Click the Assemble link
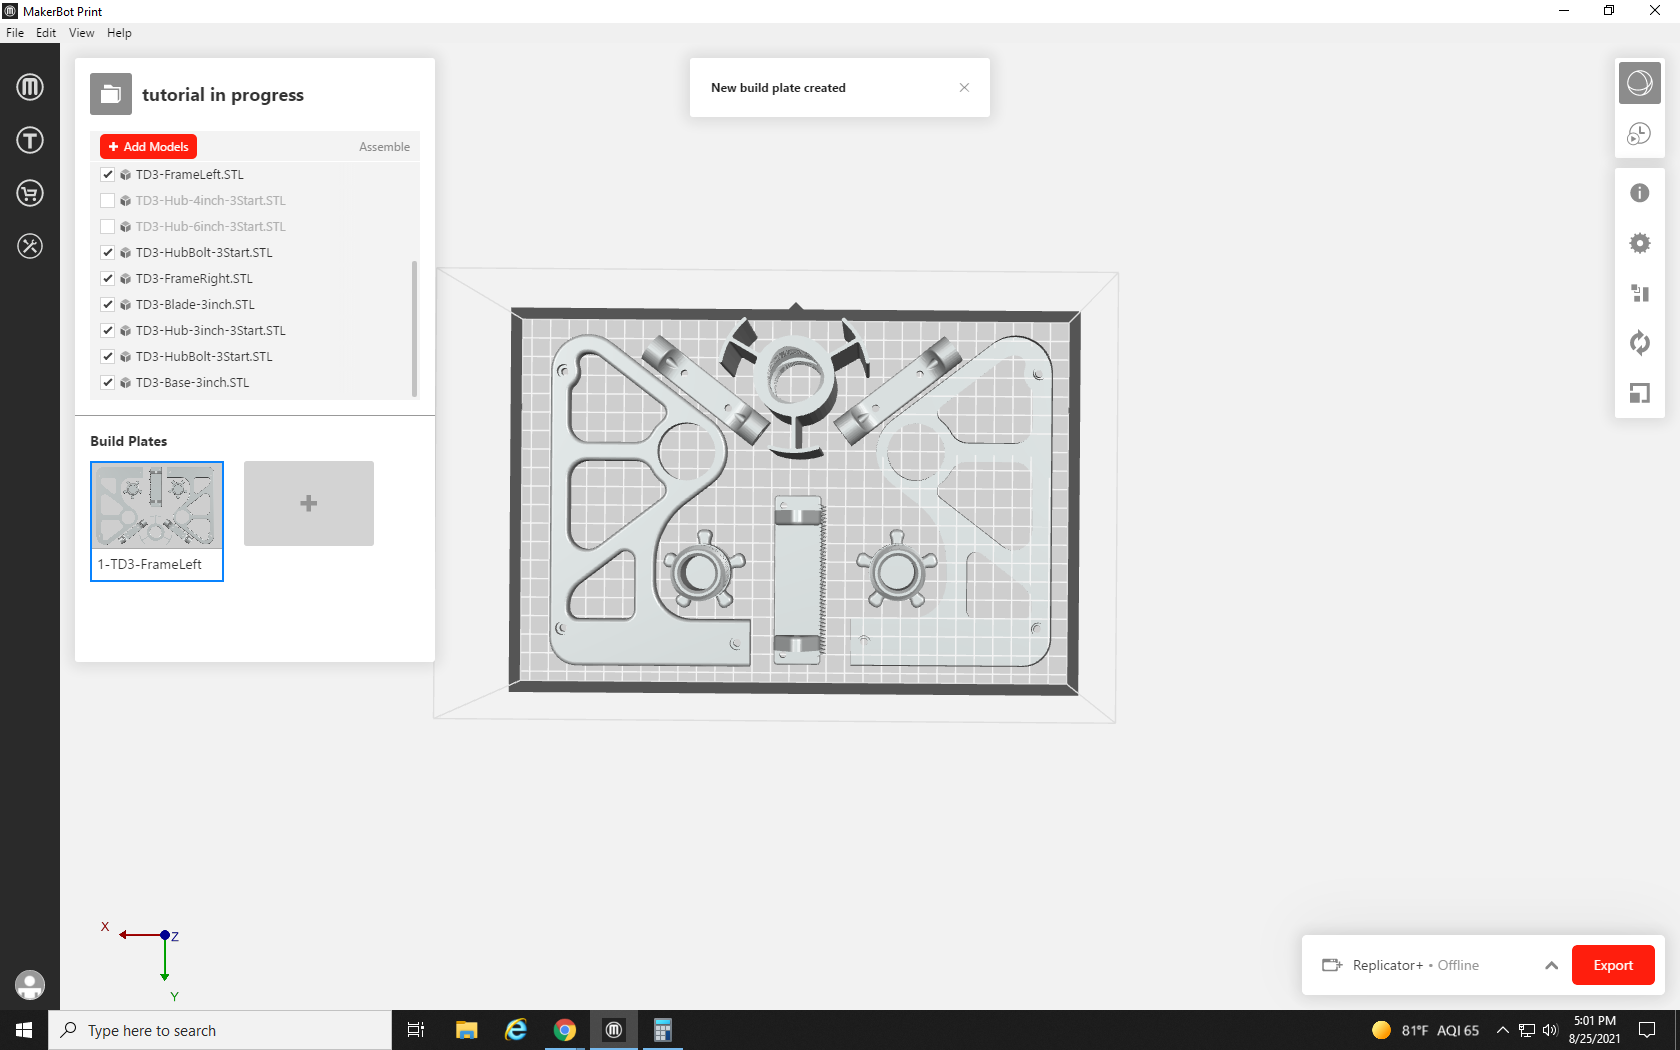This screenshot has height=1050, width=1680. (x=384, y=147)
